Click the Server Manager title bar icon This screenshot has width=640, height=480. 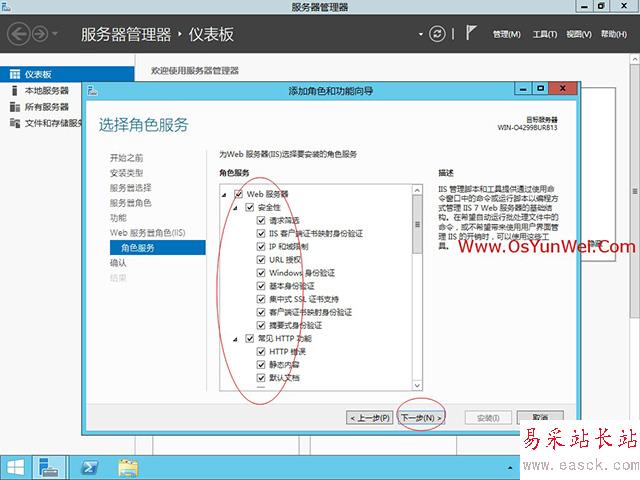pos(6,6)
